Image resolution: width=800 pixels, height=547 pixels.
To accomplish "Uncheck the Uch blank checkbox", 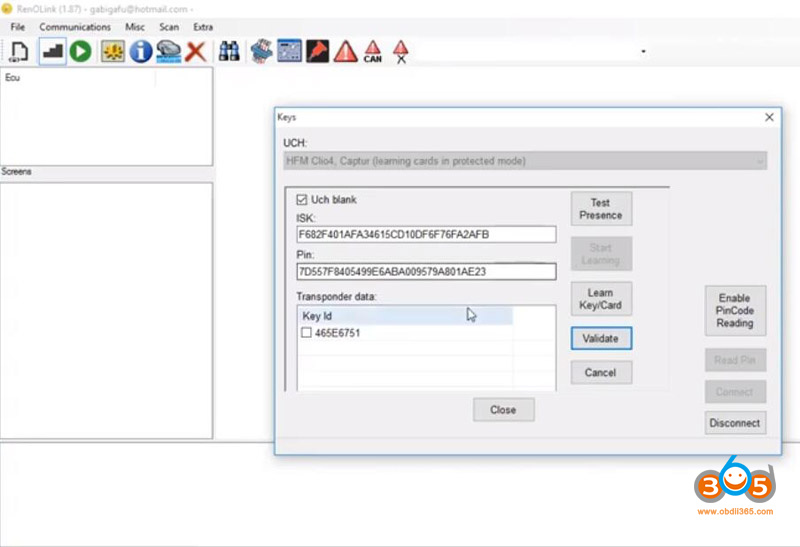I will (x=303, y=200).
